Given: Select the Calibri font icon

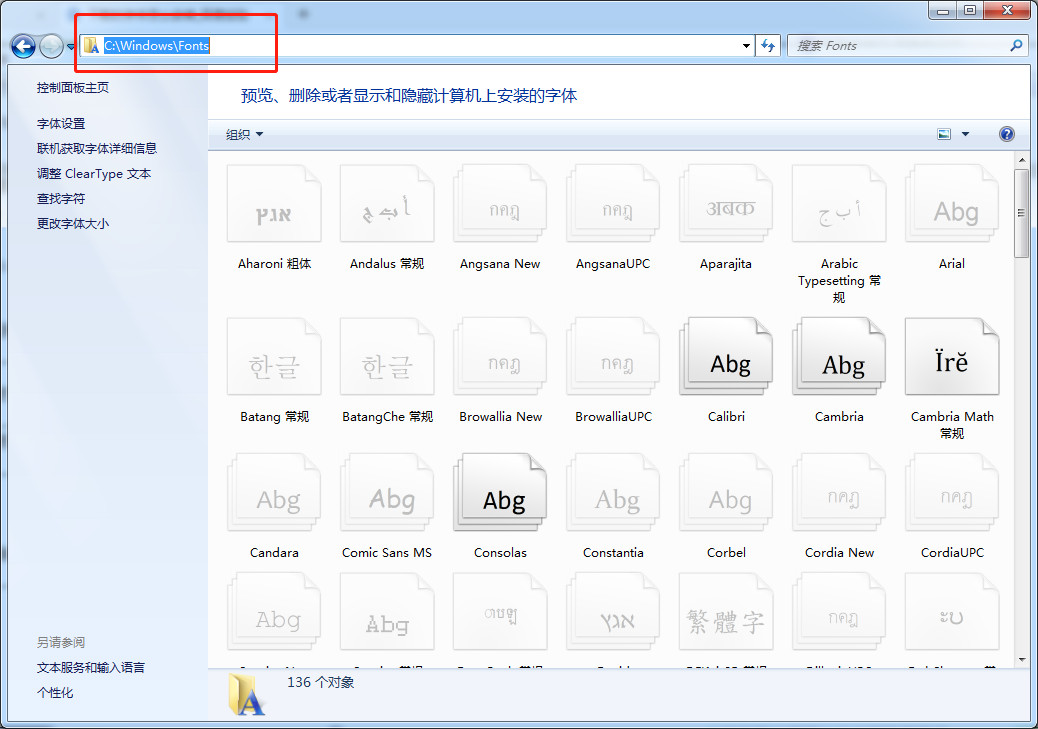Looking at the screenshot, I should pyautogui.click(x=726, y=357).
